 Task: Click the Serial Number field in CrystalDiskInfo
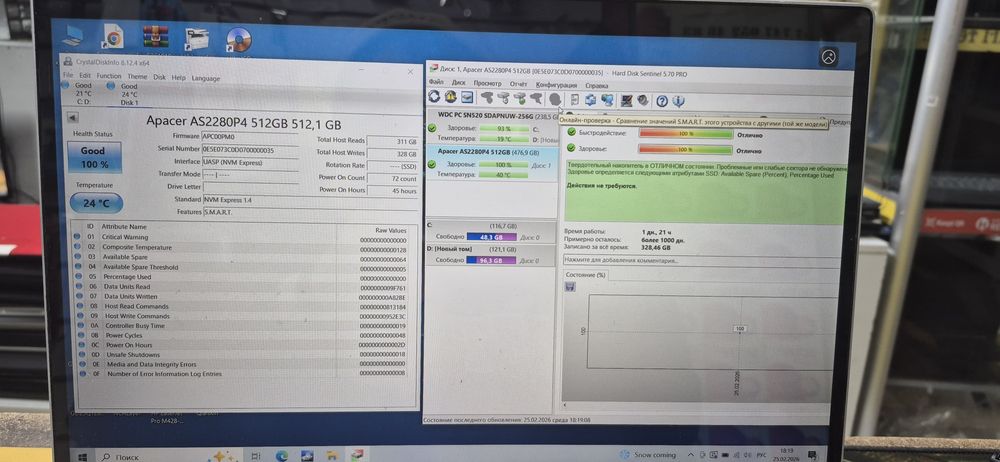[250, 149]
